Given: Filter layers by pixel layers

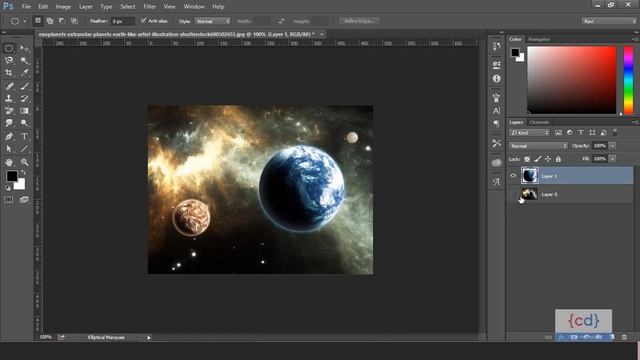Looking at the screenshot, I should pos(558,133).
